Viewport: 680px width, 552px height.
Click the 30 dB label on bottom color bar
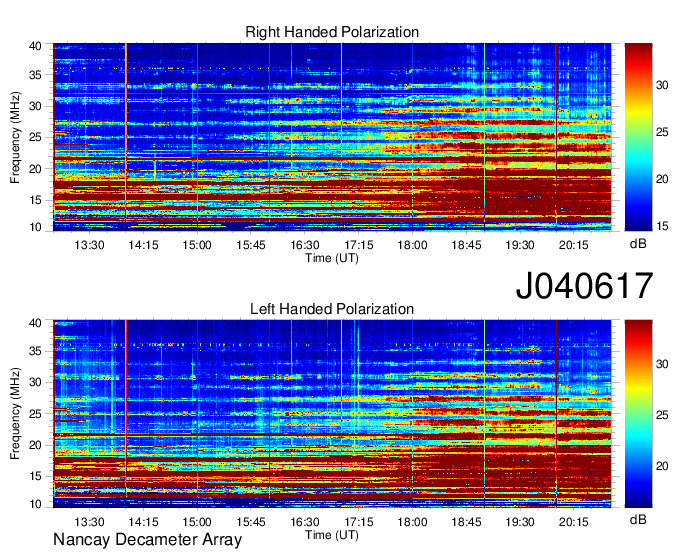coord(662,364)
